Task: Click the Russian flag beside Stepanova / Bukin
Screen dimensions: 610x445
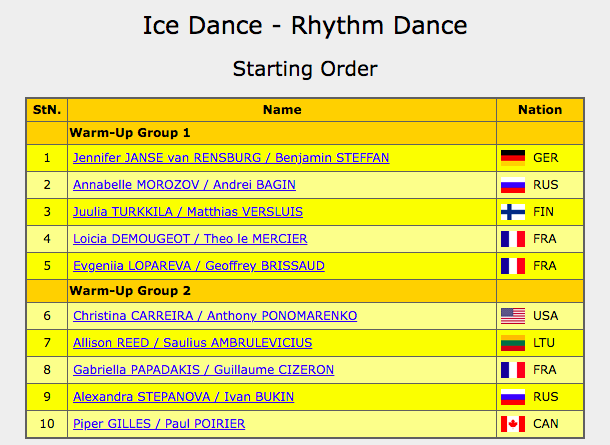Action: click(x=513, y=397)
